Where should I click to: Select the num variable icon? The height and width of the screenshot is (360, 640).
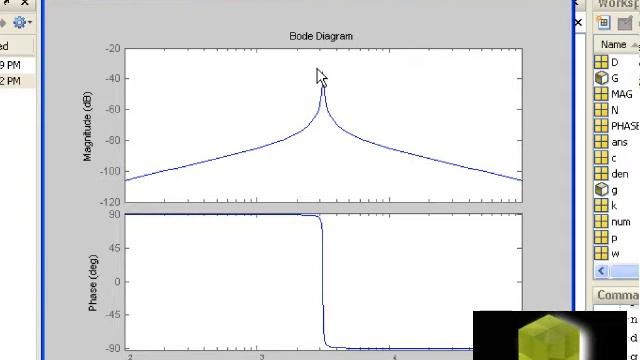pyautogui.click(x=601, y=222)
